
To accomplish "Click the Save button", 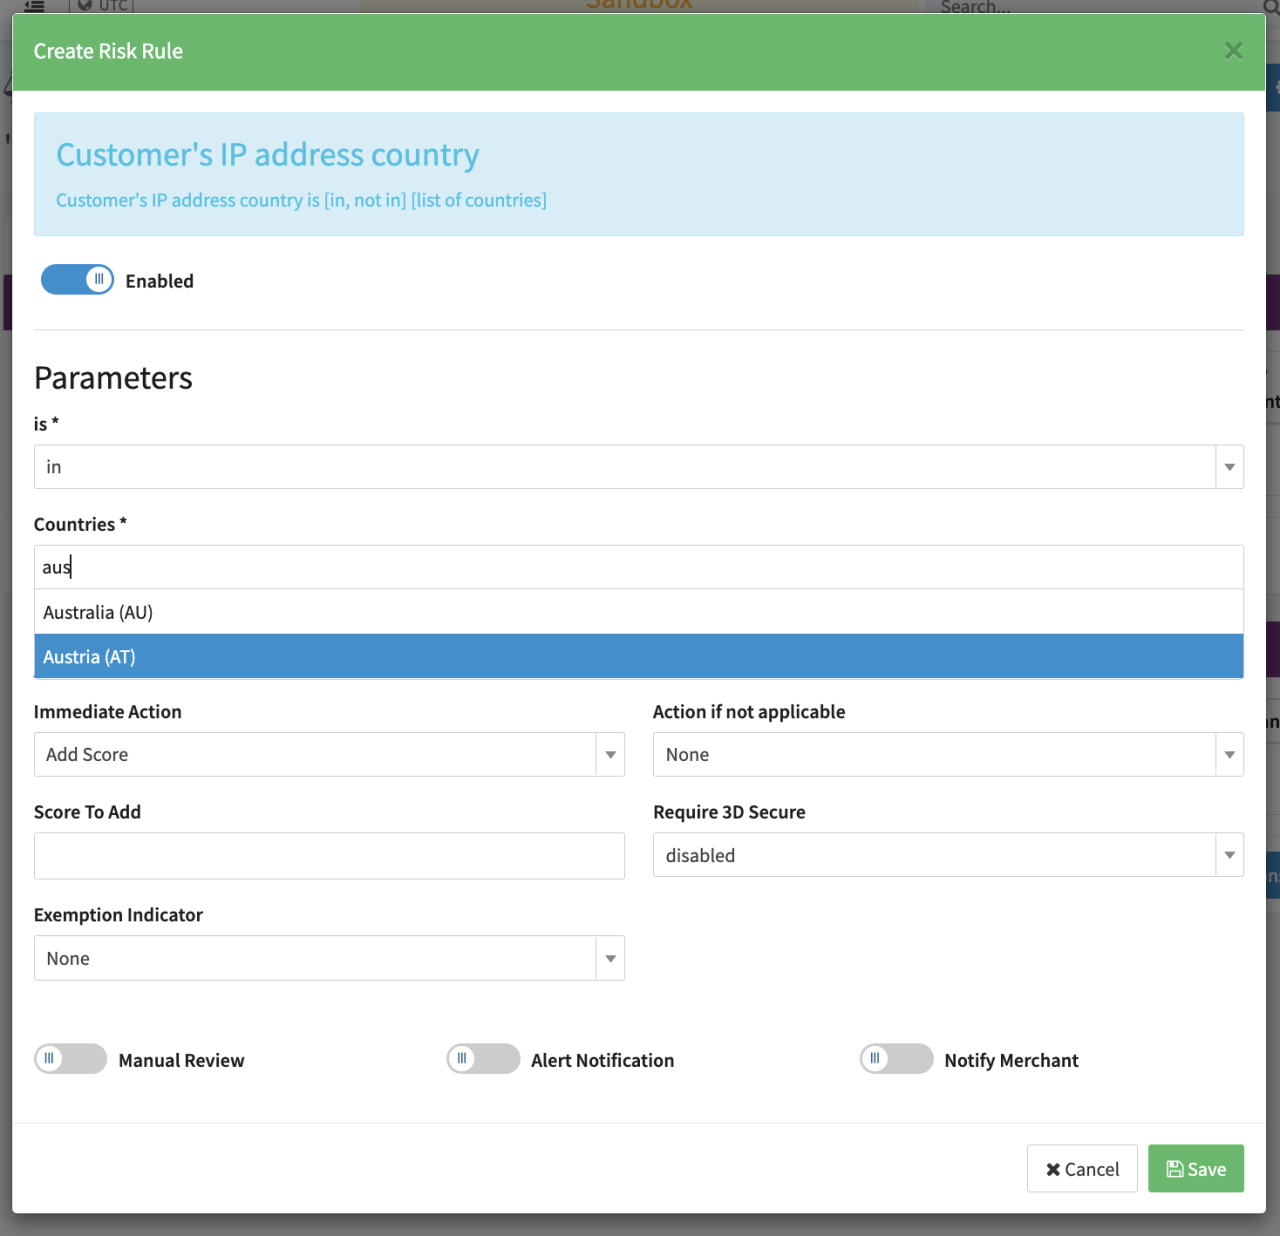I will [x=1195, y=1169].
